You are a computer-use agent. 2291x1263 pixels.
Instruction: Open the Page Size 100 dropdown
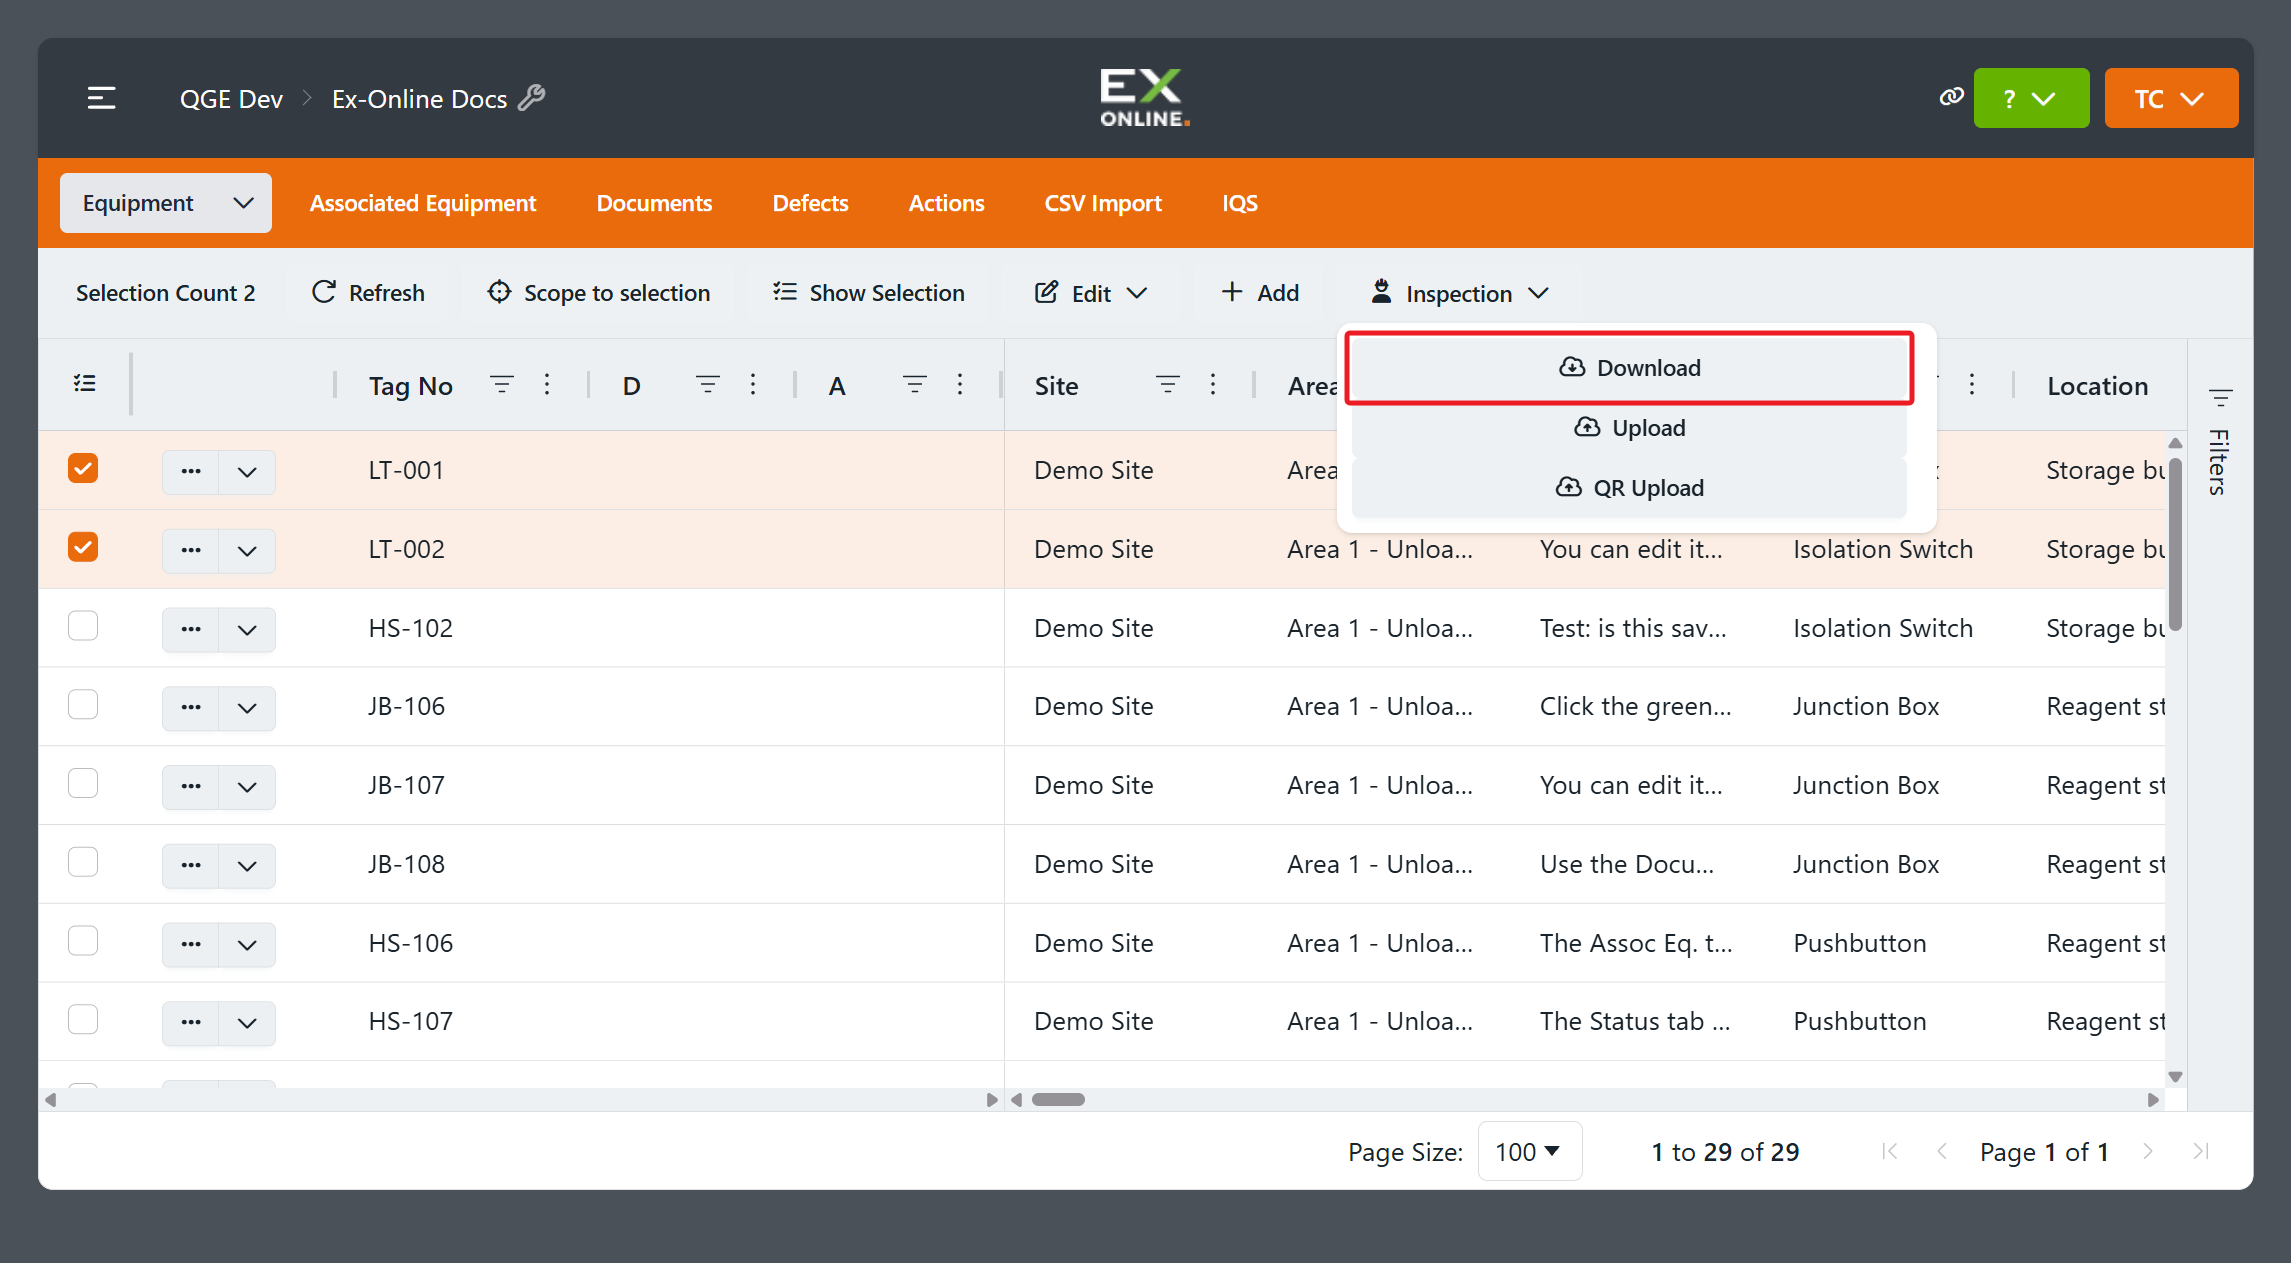pyautogui.click(x=1529, y=1151)
